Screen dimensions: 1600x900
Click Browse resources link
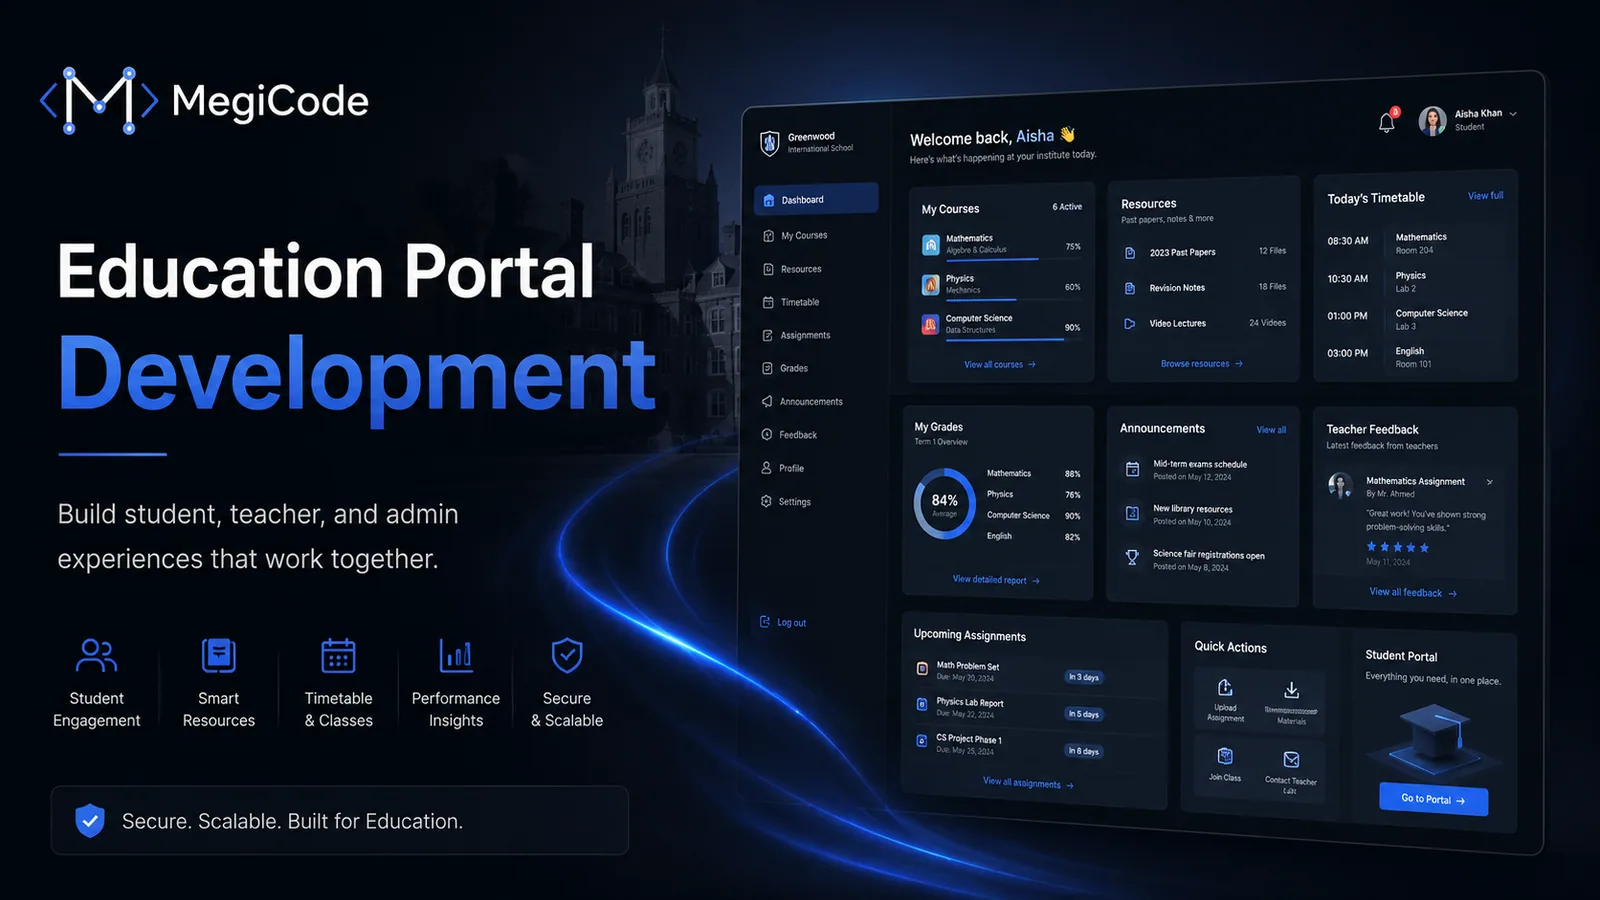(1201, 364)
